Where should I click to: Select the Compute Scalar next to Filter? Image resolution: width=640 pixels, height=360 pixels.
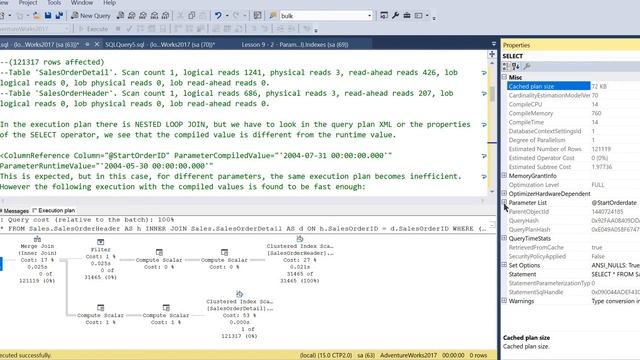[x=159, y=259]
